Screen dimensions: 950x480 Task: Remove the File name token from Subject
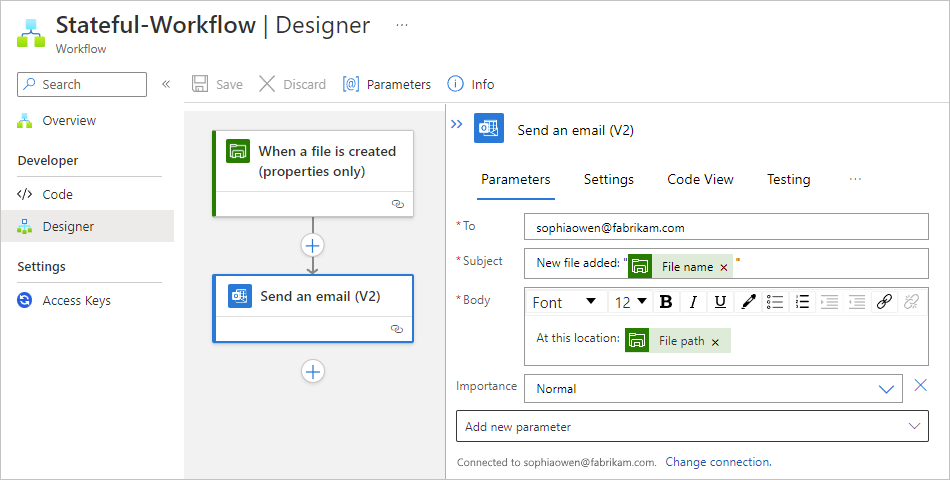pyautogui.click(x=724, y=267)
